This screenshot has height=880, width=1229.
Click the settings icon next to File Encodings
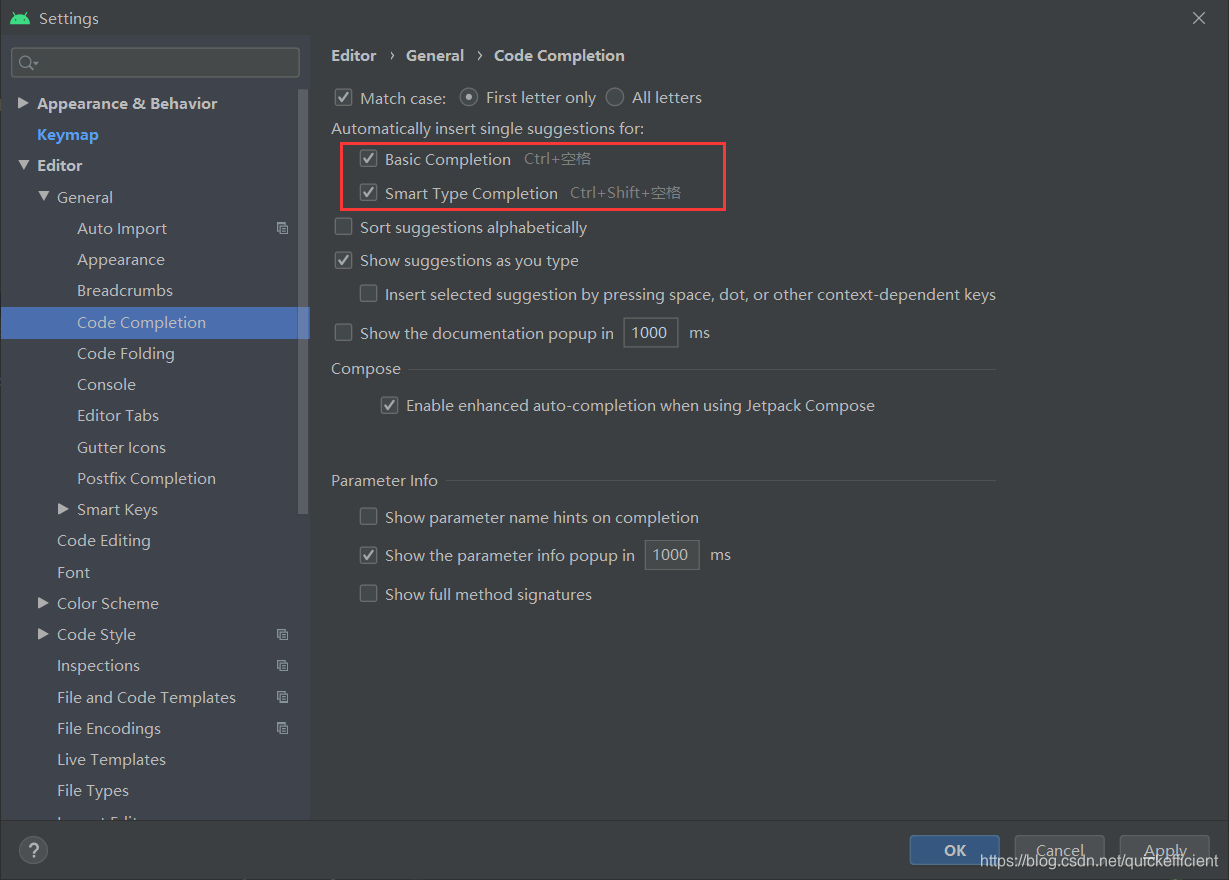click(x=282, y=728)
